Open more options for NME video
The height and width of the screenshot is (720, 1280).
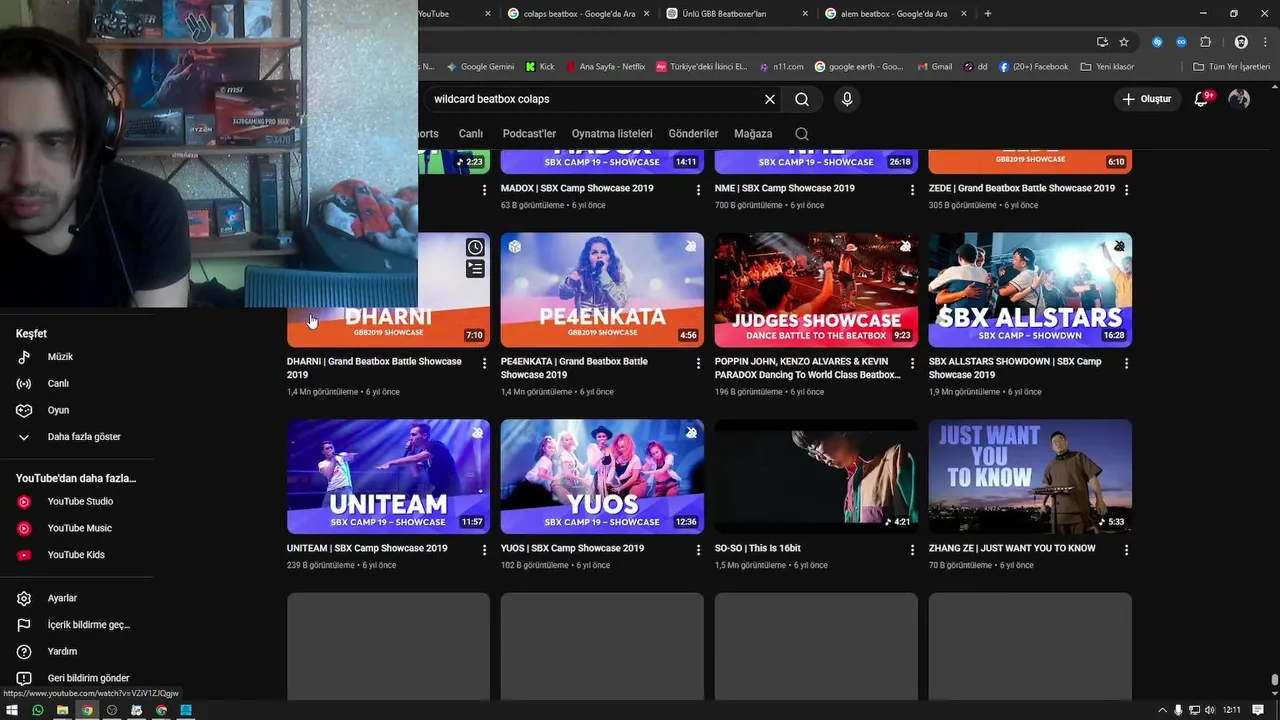point(912,190)
